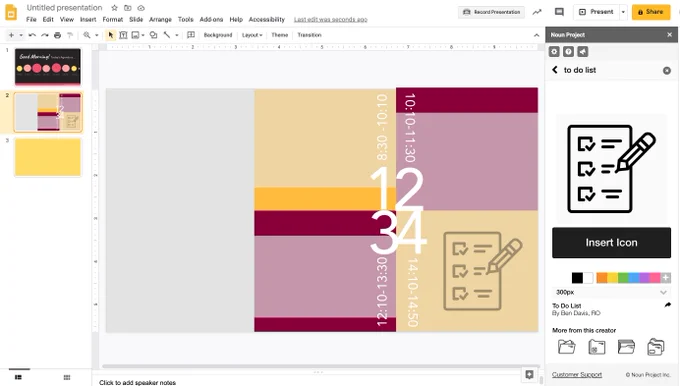Select the paint format tool
Screen dimensions: 680x386
pyautogui.click(x=70, y=35)
